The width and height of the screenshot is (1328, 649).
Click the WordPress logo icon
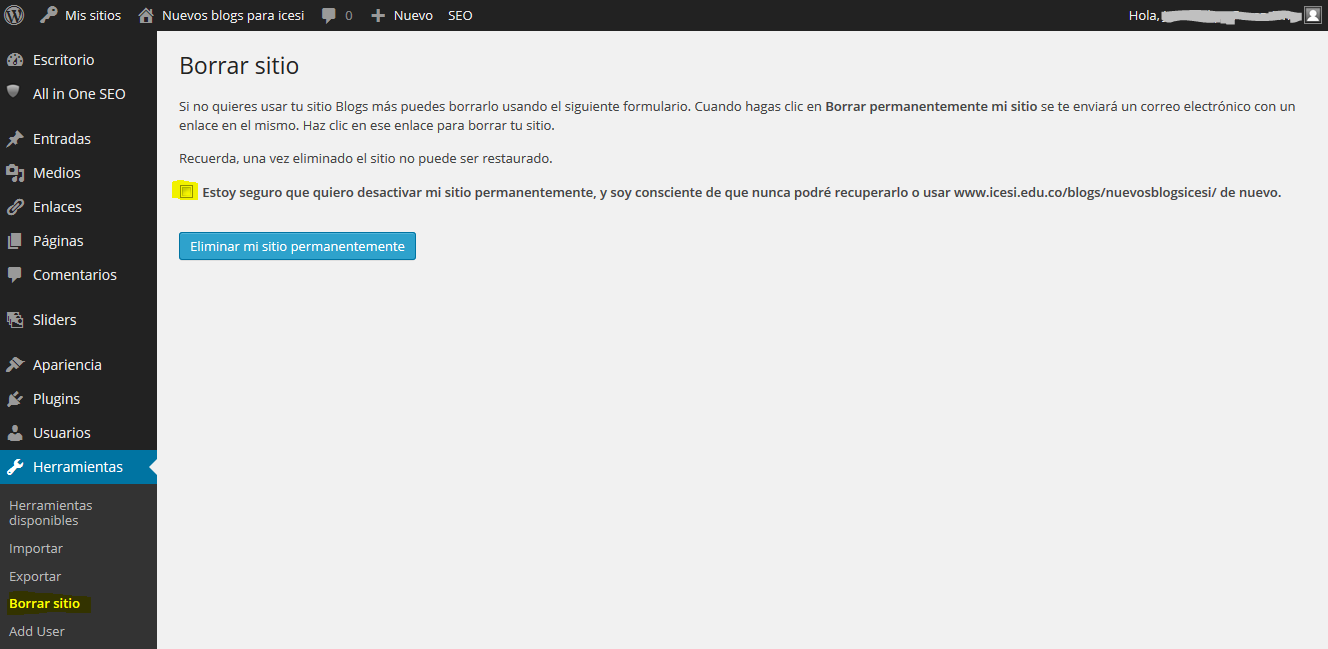click(x=14, y=15)
